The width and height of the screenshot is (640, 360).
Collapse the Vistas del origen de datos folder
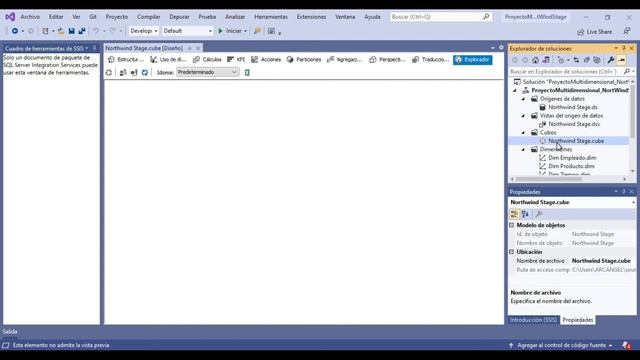(523, 116)
